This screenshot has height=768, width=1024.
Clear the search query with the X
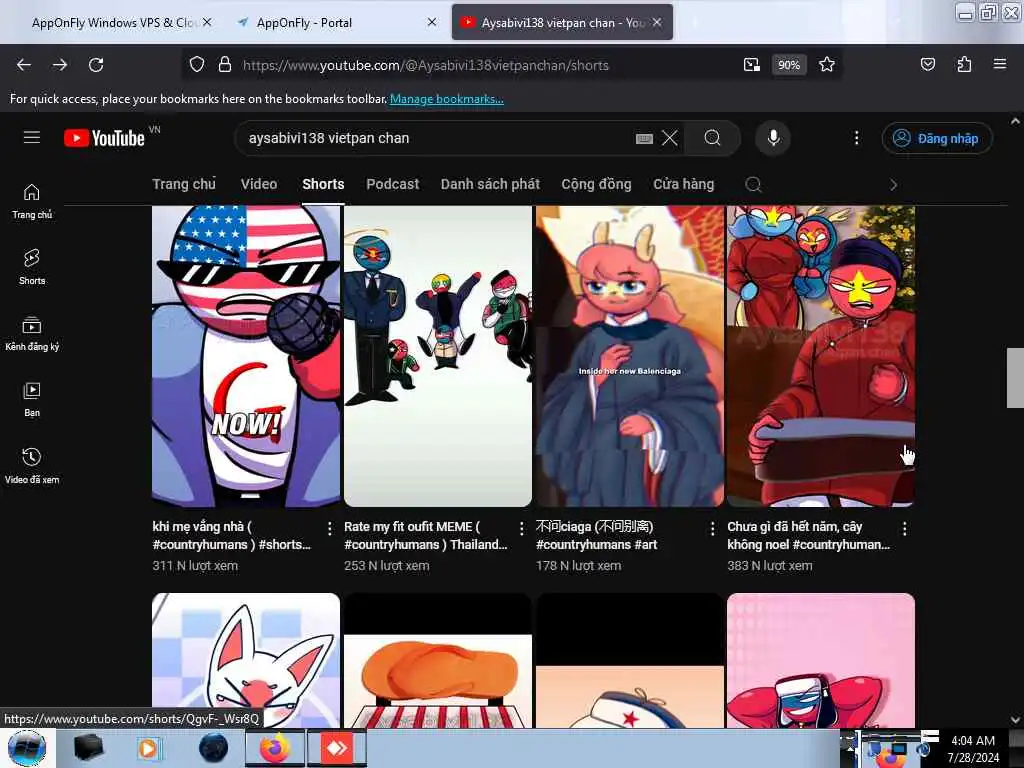click(669, 138)
